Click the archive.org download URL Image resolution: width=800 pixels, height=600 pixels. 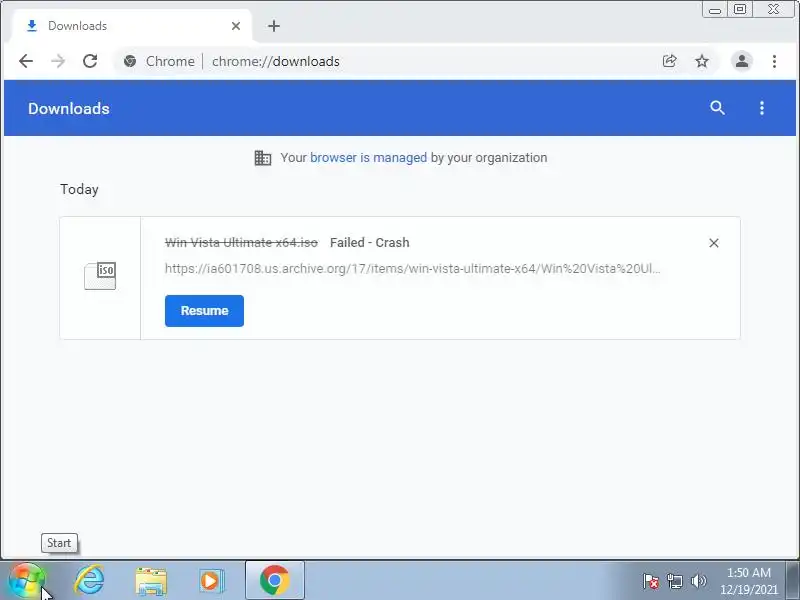(x=412, y=269)
